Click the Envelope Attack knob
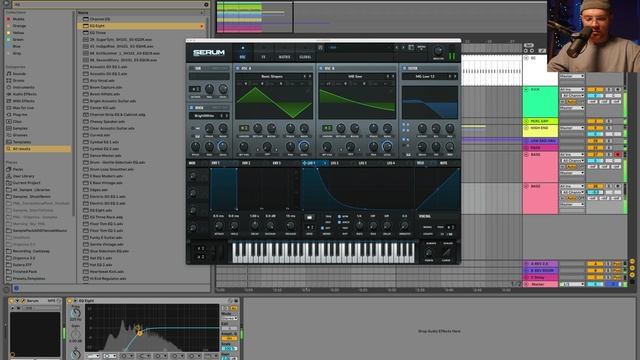This screenshot has height=360, width=640. 219,226
